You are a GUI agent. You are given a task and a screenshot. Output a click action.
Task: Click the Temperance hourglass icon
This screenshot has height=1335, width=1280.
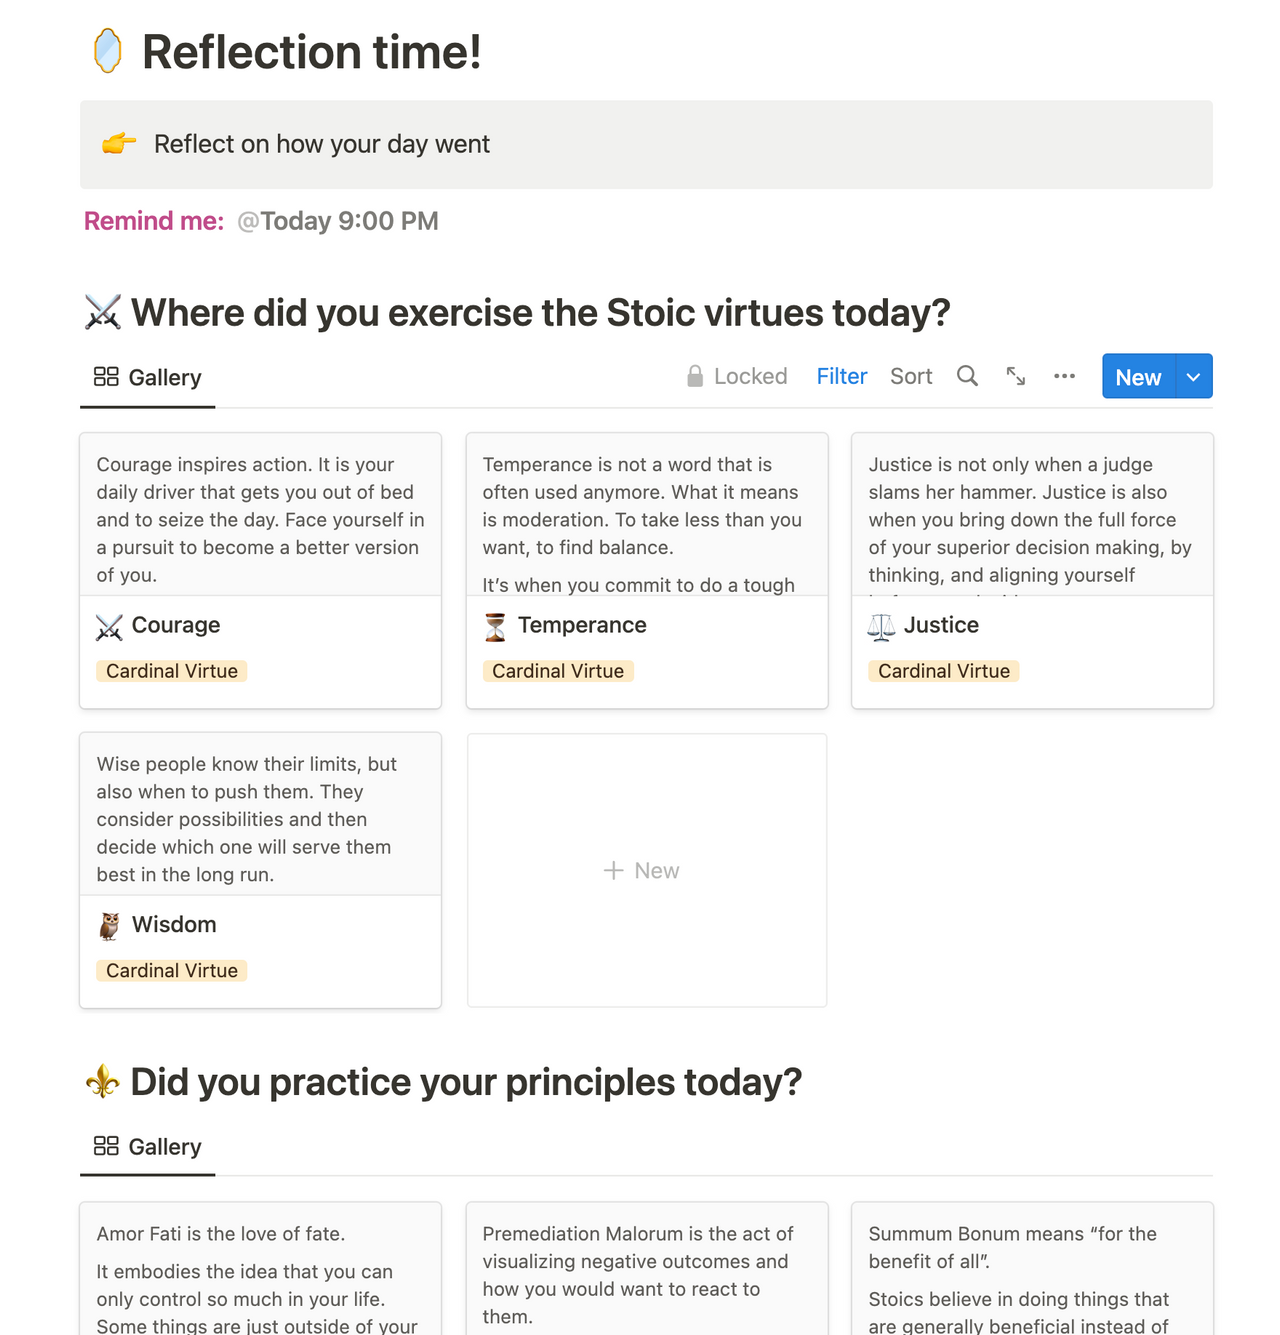(495, 627)
